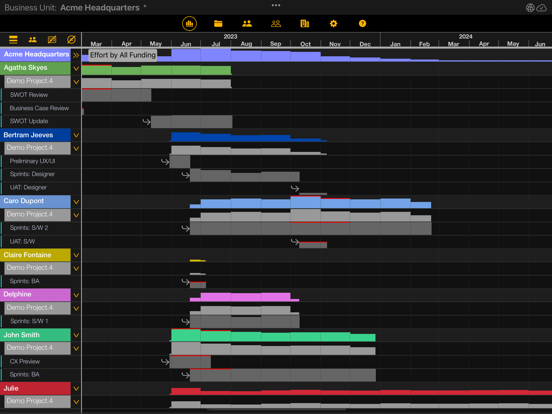552x414 pixels.
Task: Click the double chevron beside Acme Headquarters
Action: [76, 55]
